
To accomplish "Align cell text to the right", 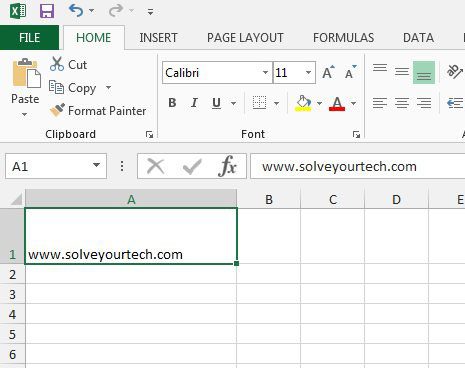I will pyautogui.click(x=424, y=103).
